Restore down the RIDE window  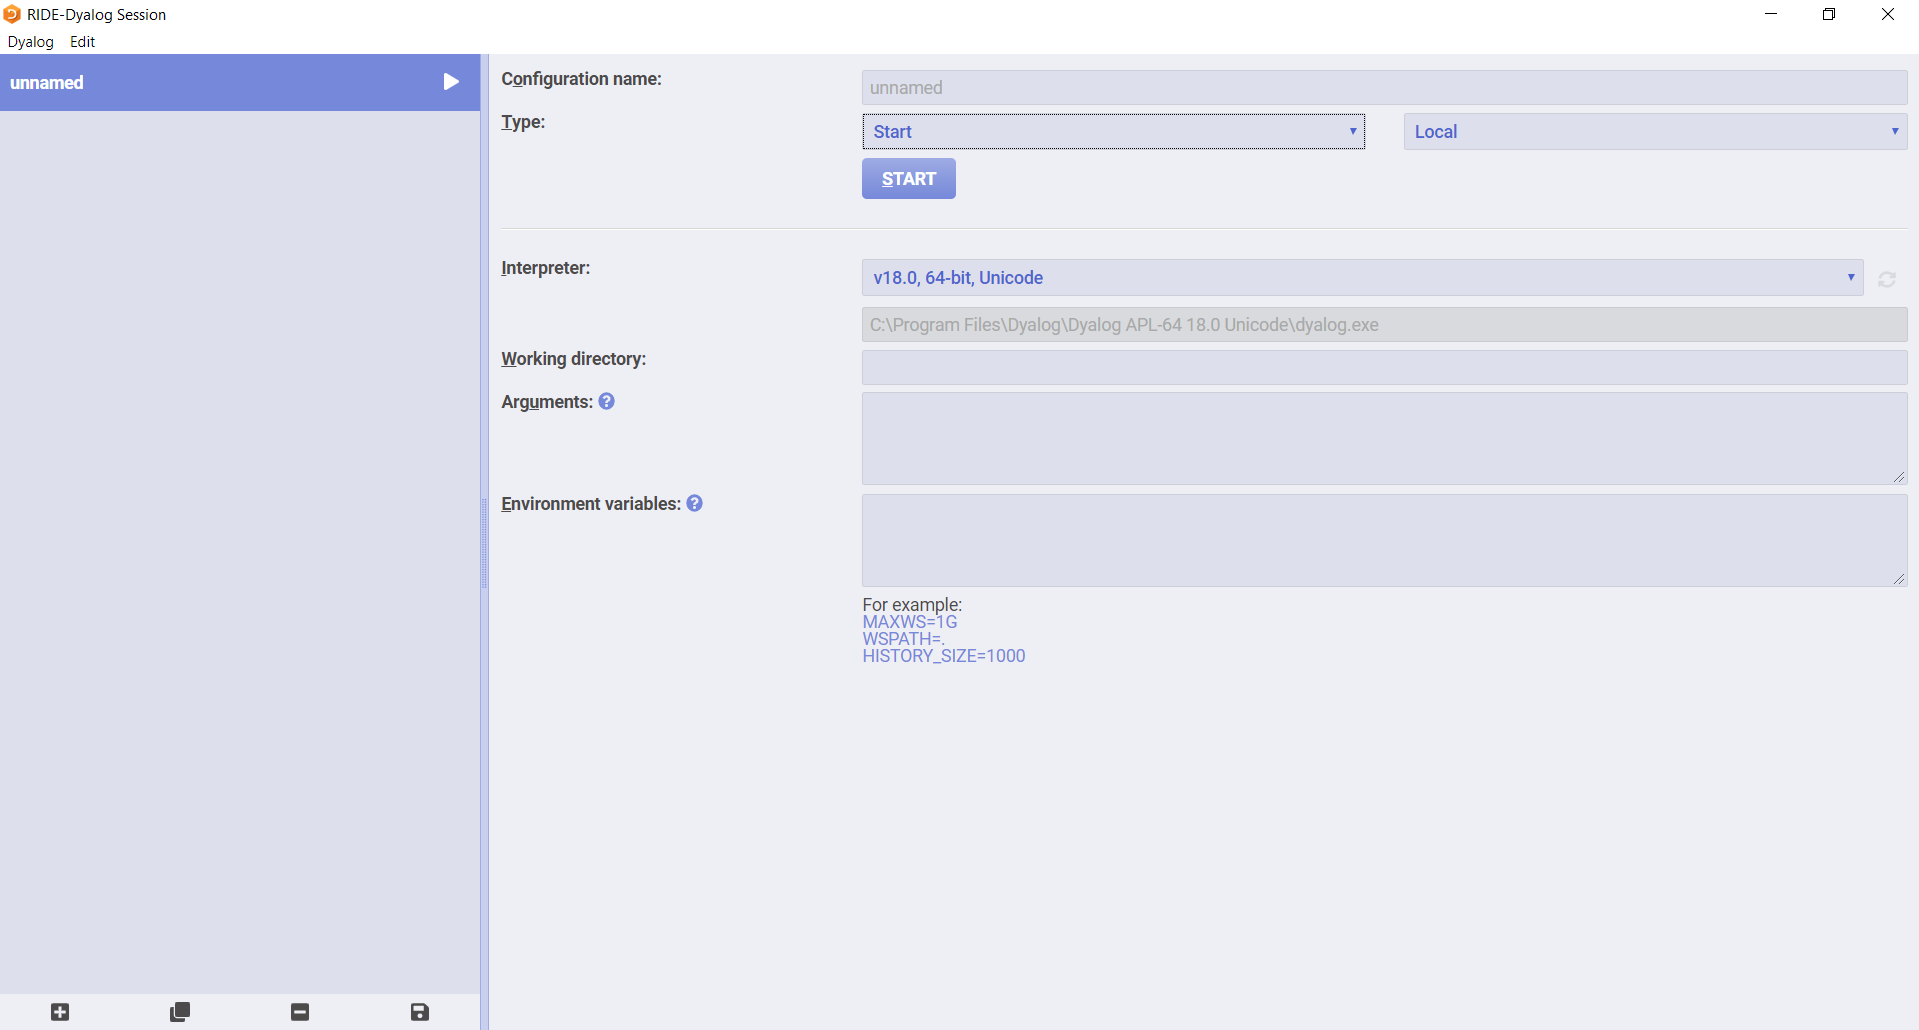(x=1829, y=14)
